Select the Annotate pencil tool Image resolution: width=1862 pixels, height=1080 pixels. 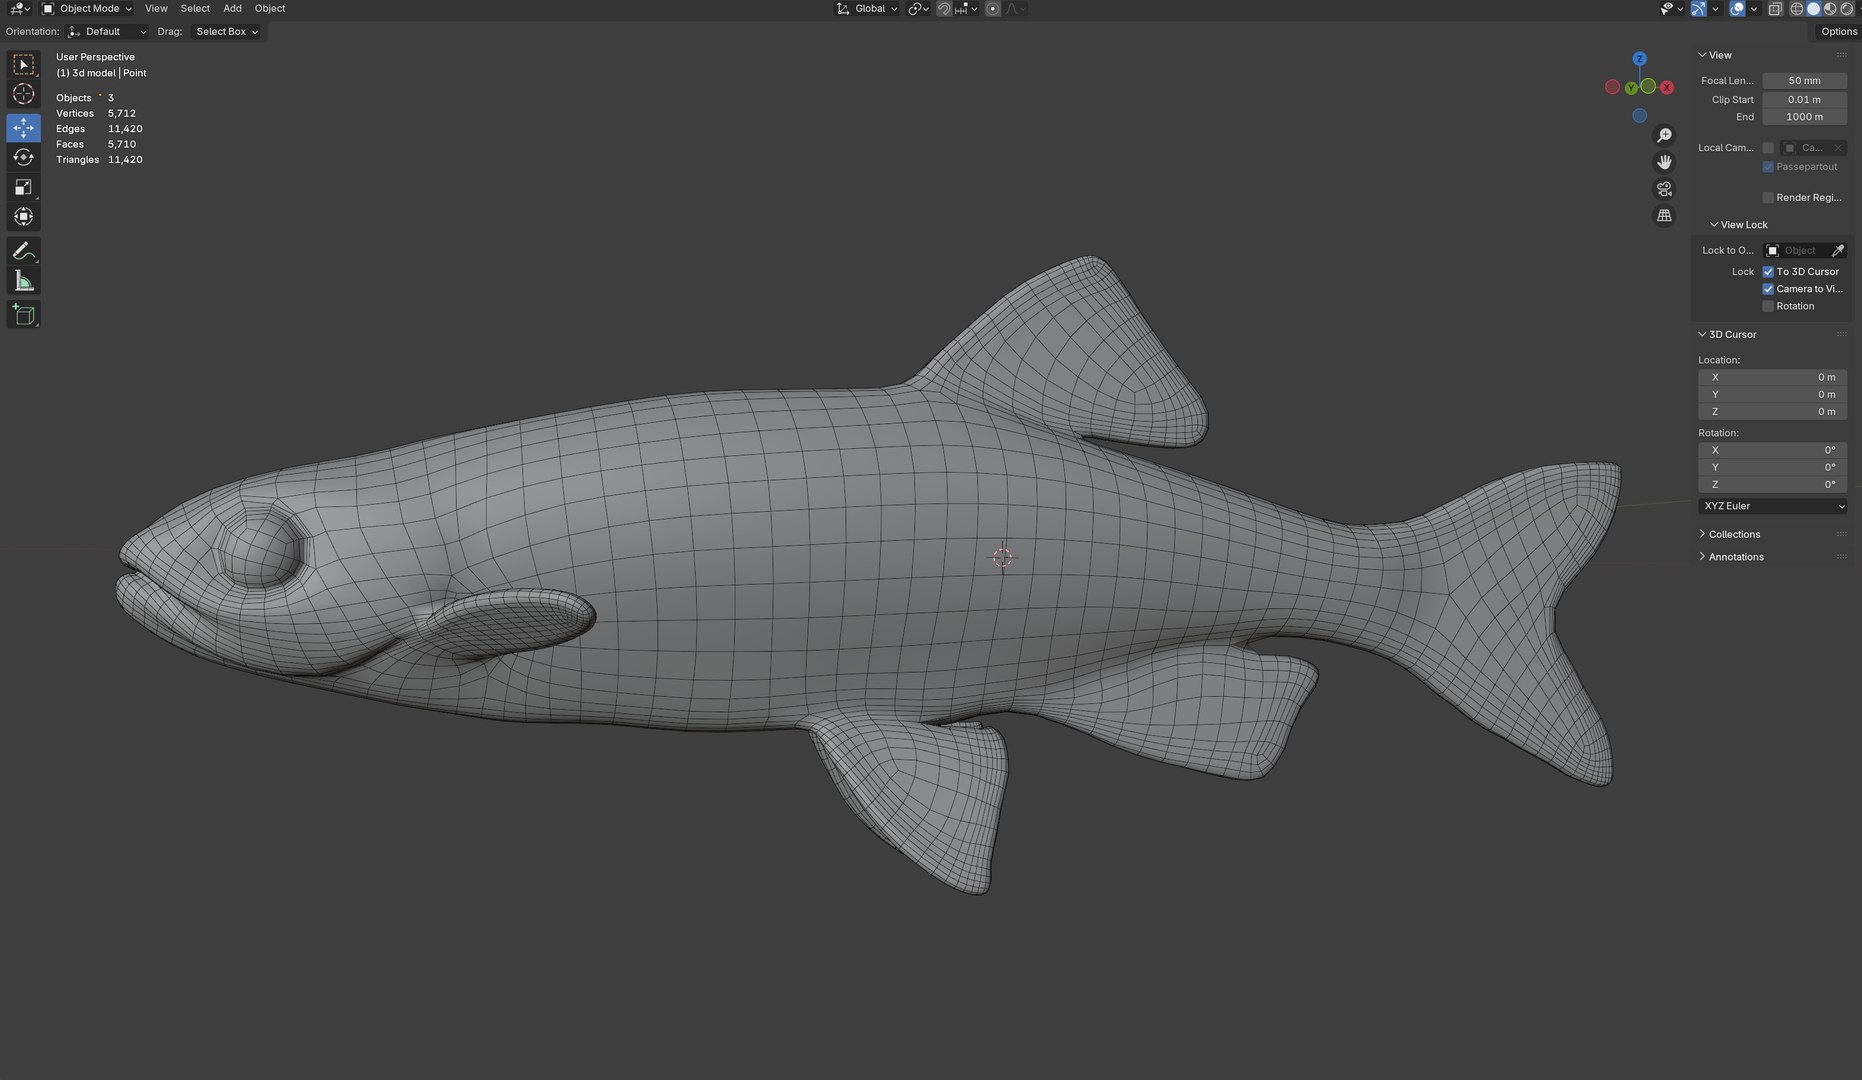pyautogui.click(x=23, y=251)
